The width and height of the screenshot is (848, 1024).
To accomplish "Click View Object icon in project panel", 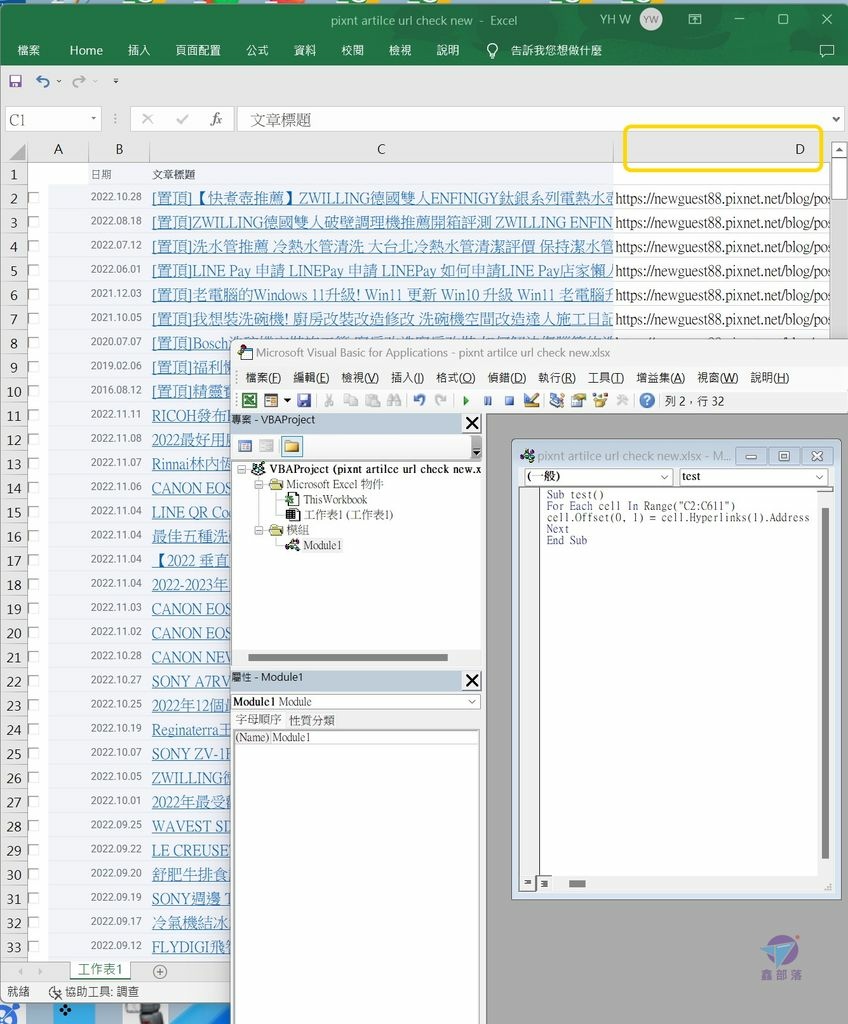I will (267, 446).
